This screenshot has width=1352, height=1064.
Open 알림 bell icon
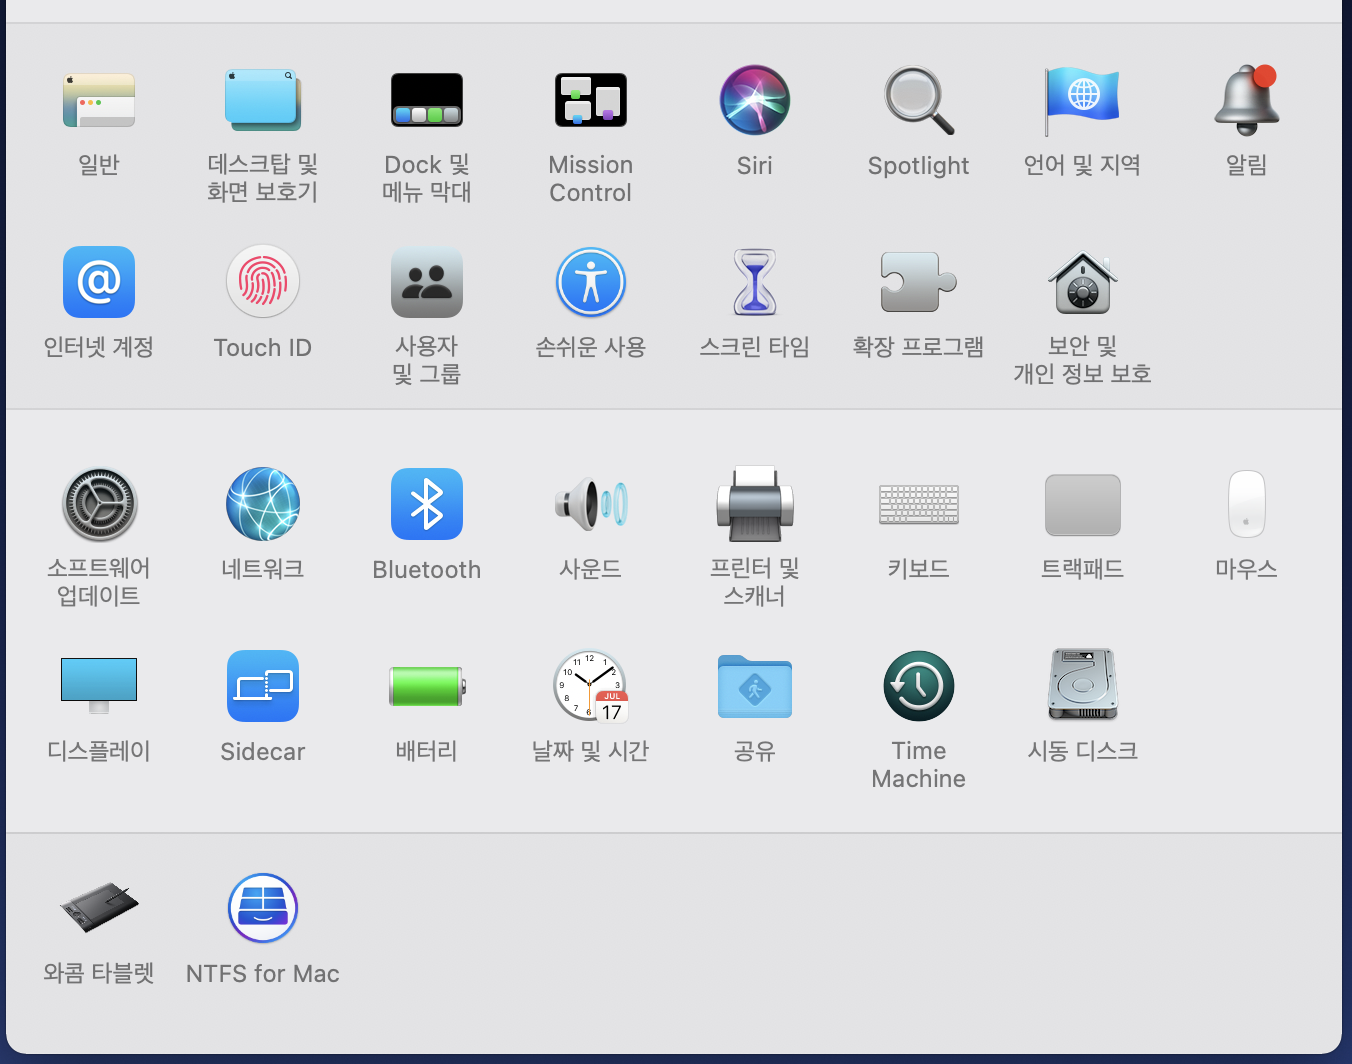(1247, 100)
